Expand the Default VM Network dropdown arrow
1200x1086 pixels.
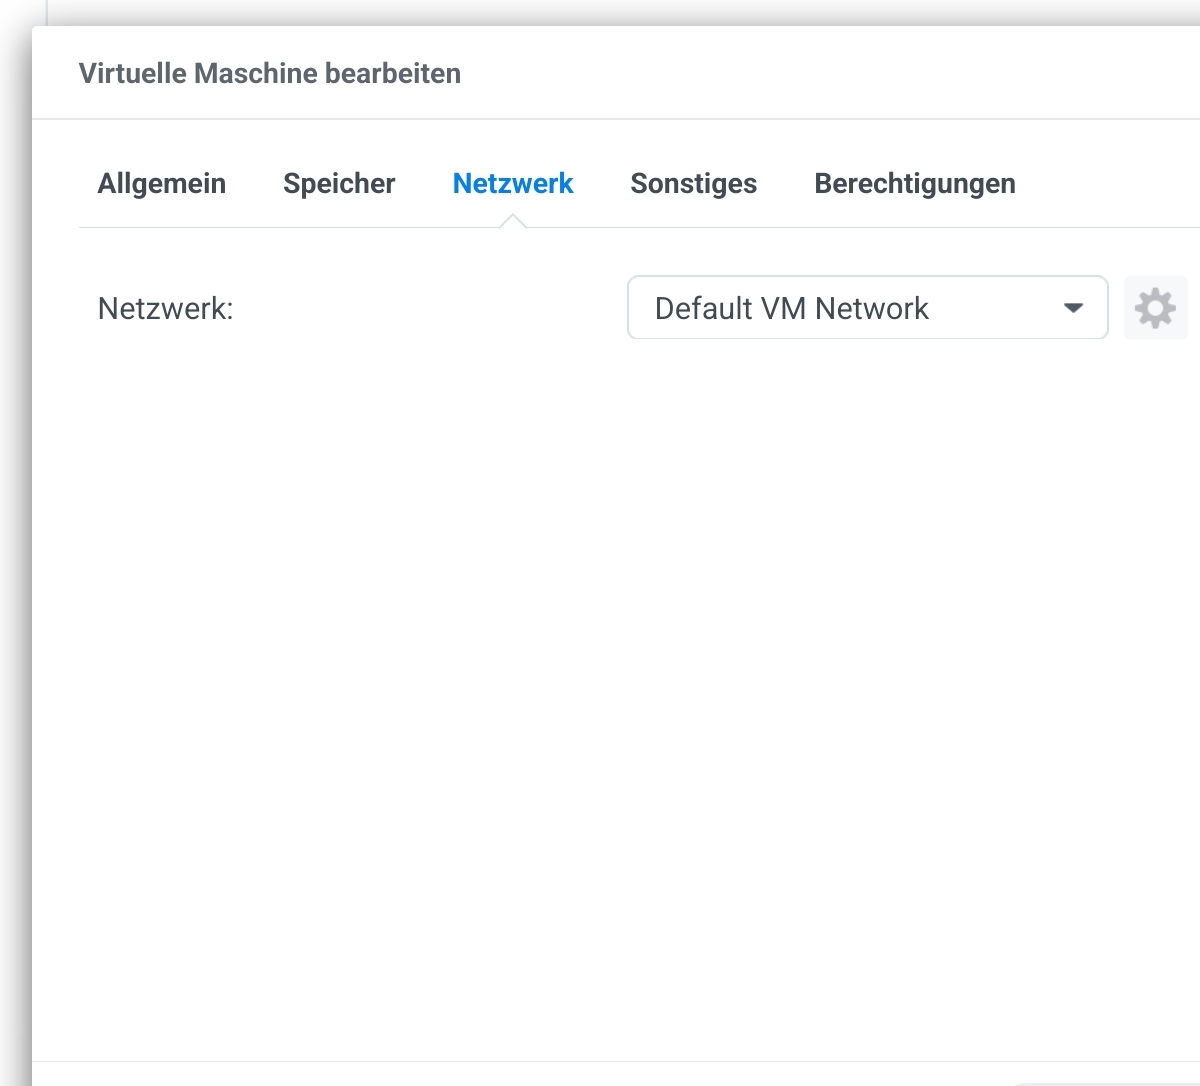(x=1073, y=308)
